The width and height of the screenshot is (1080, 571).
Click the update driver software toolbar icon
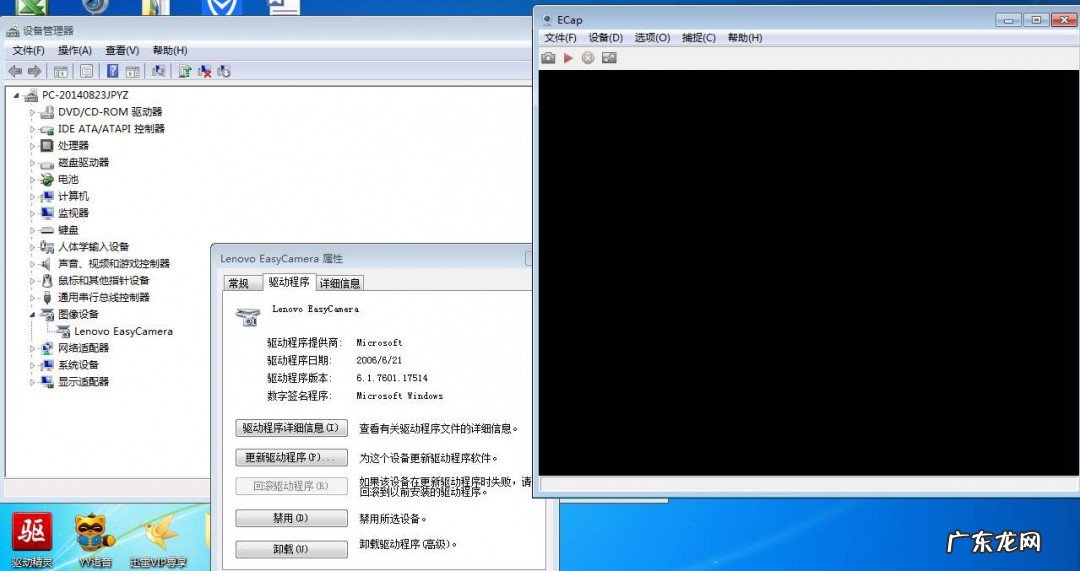[184, 71]
